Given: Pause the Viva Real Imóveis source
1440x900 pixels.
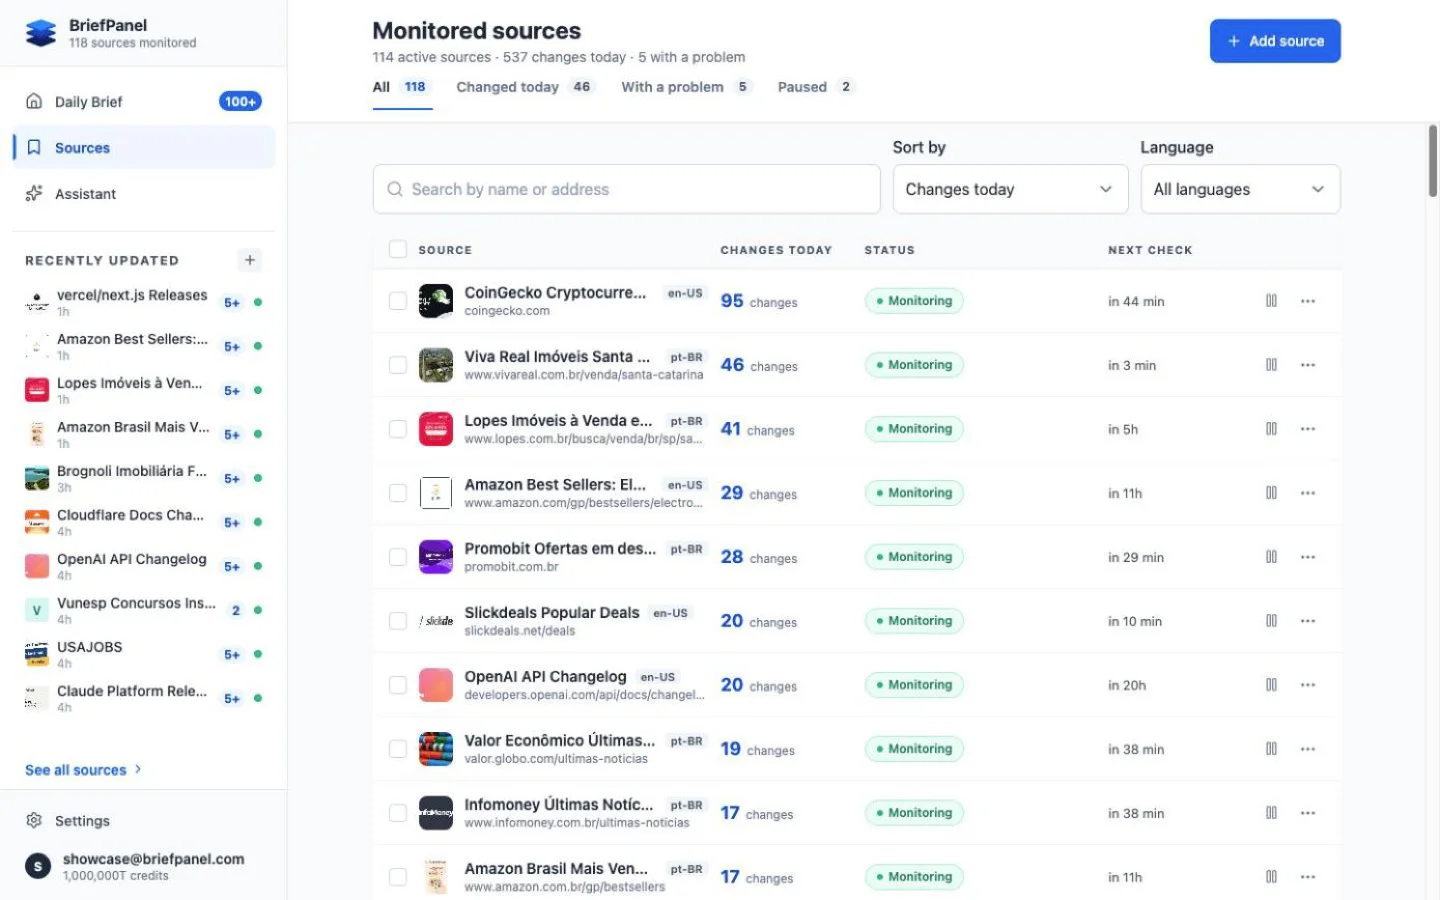Looking at the screenshot, I should tap(1271, 365).
